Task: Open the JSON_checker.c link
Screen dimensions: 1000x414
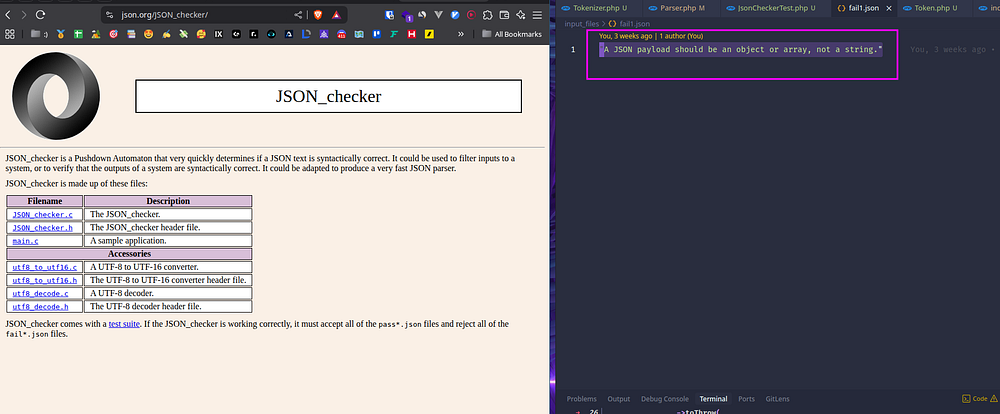Action: tap(43, 215)
